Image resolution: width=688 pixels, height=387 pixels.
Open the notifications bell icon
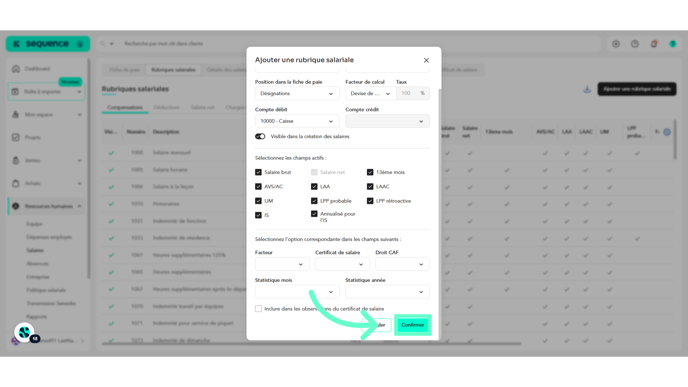click(654, 44)
